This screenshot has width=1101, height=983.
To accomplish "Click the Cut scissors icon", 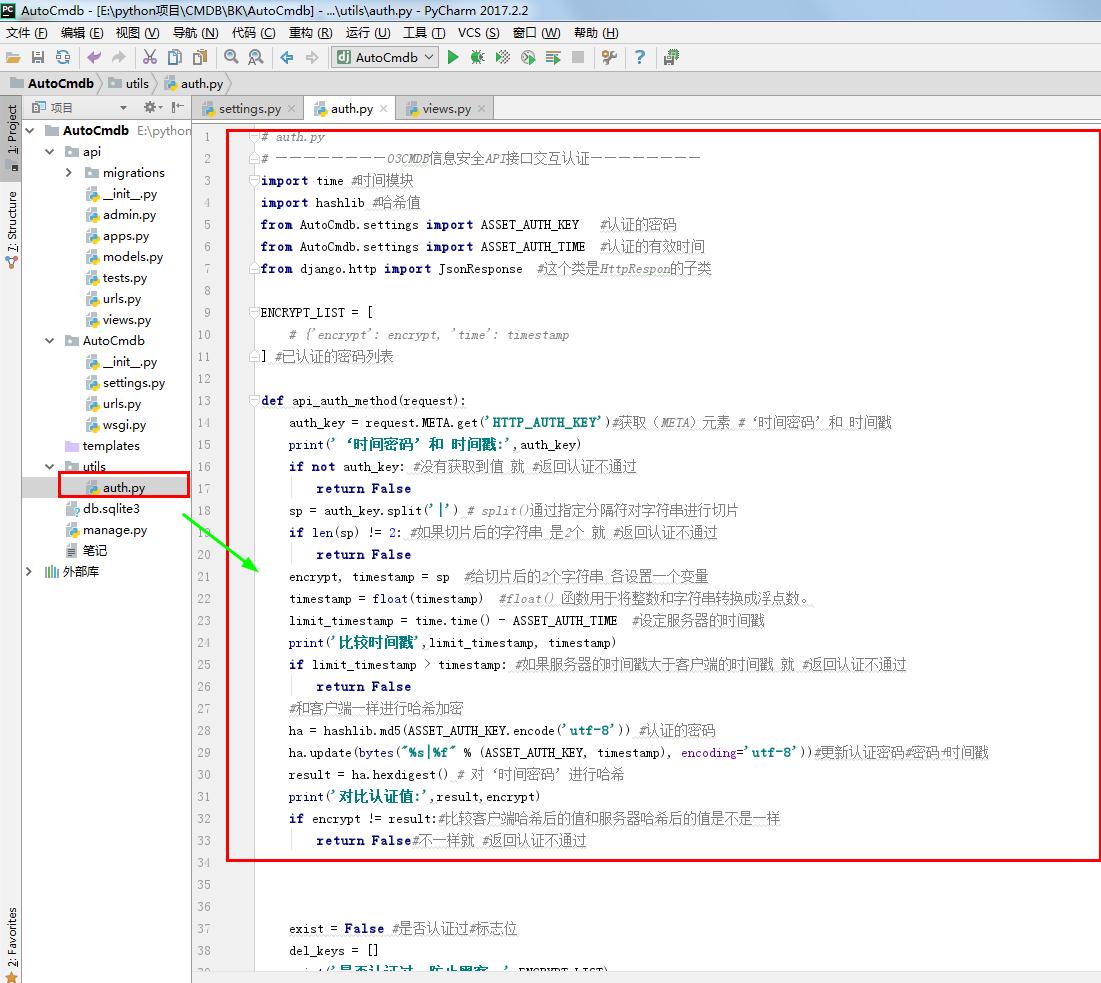I will [x=150, y=58].
